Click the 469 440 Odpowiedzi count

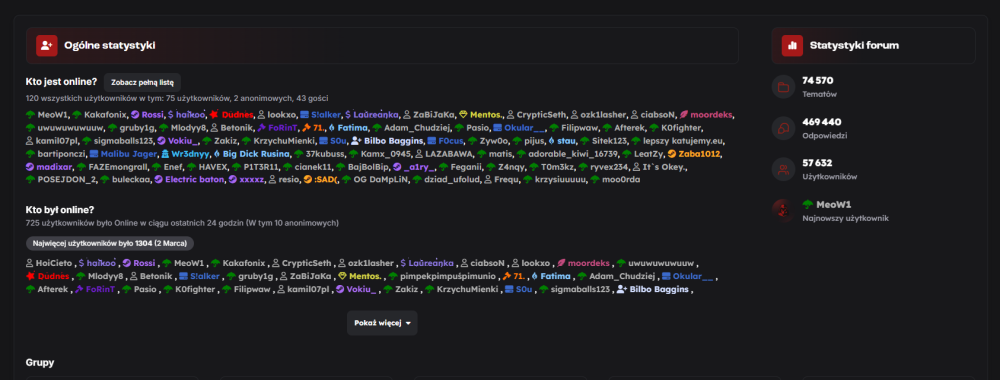point(821,122)
